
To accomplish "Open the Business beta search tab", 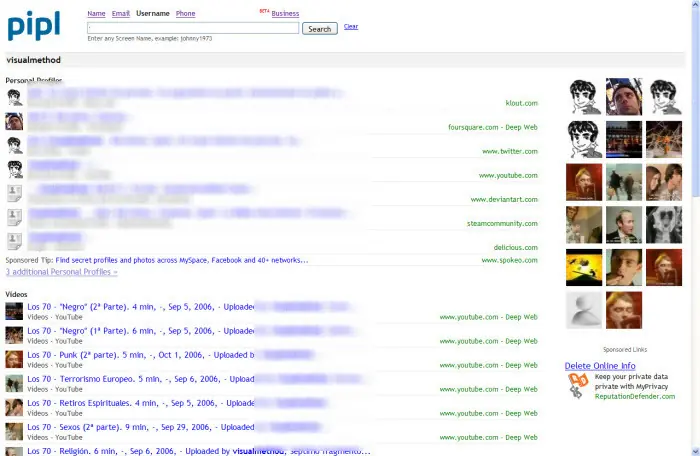I will coord(285,13).
